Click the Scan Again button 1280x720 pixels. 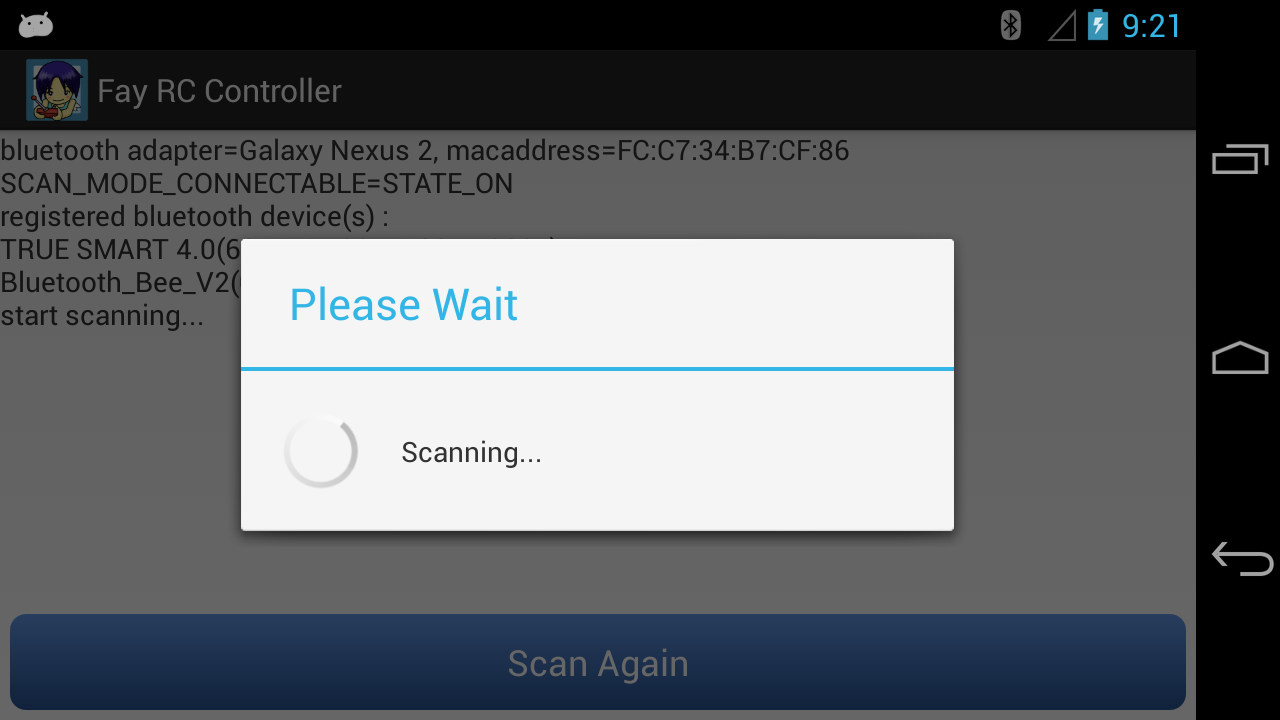click(598, 662)
